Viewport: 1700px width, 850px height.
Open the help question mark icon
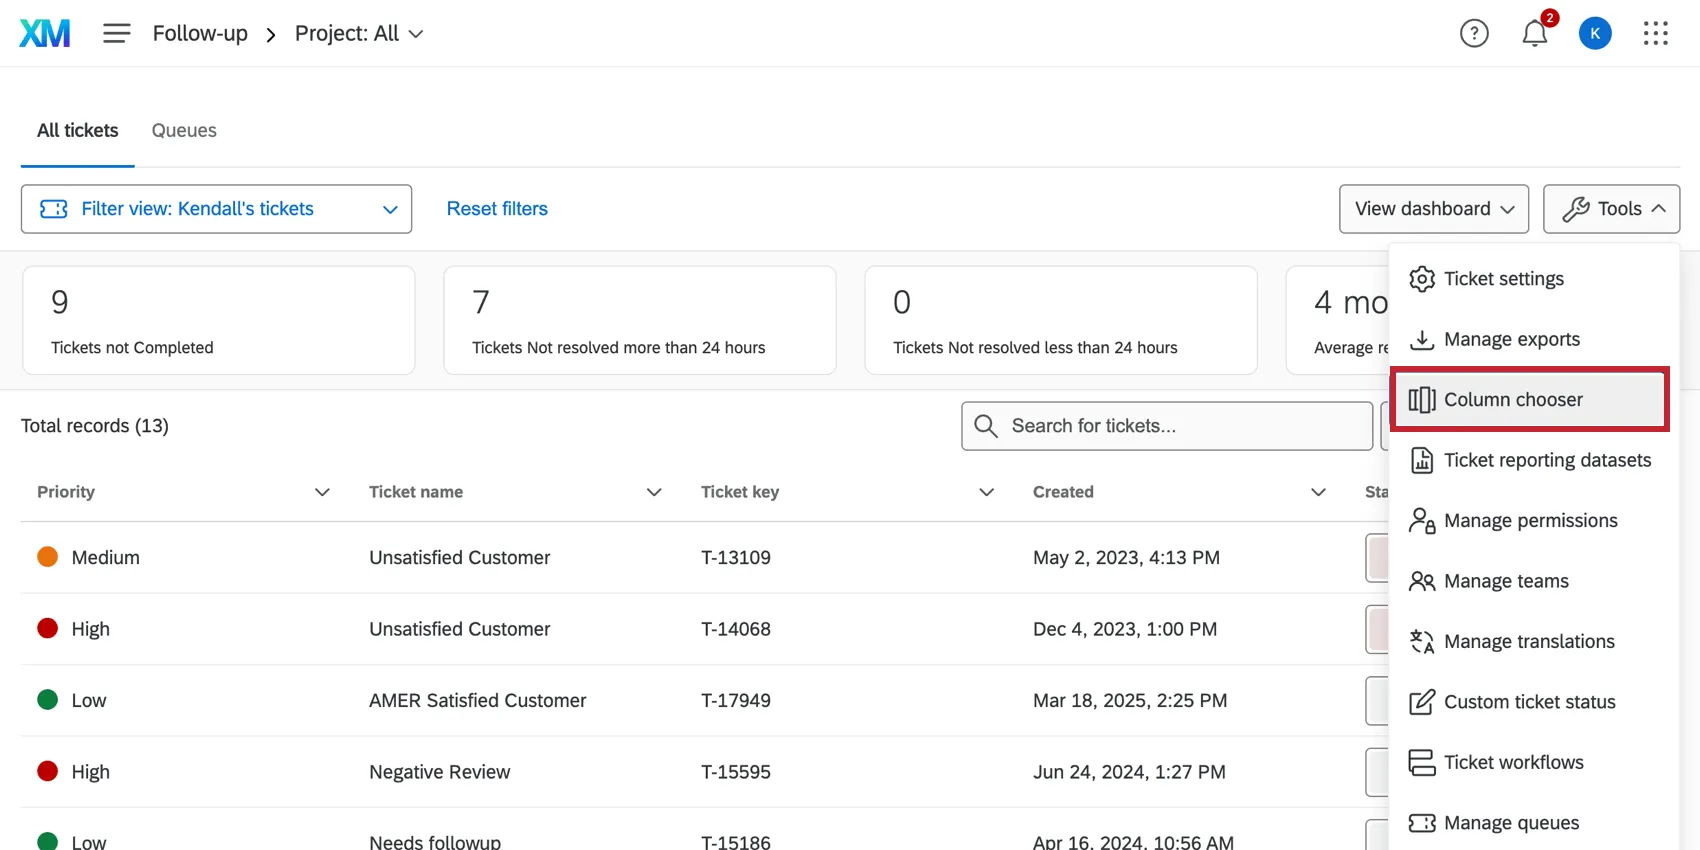click(x=1474, y=33)
